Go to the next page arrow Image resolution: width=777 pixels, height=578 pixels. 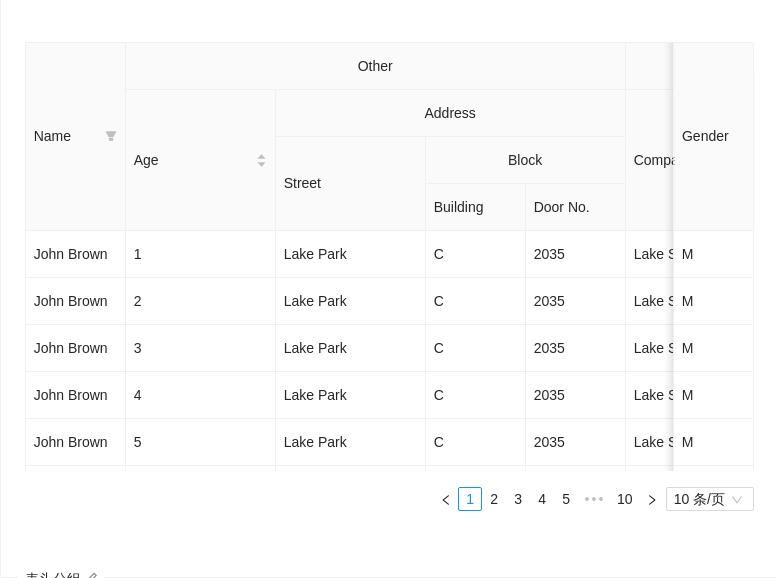click(652, 500)
